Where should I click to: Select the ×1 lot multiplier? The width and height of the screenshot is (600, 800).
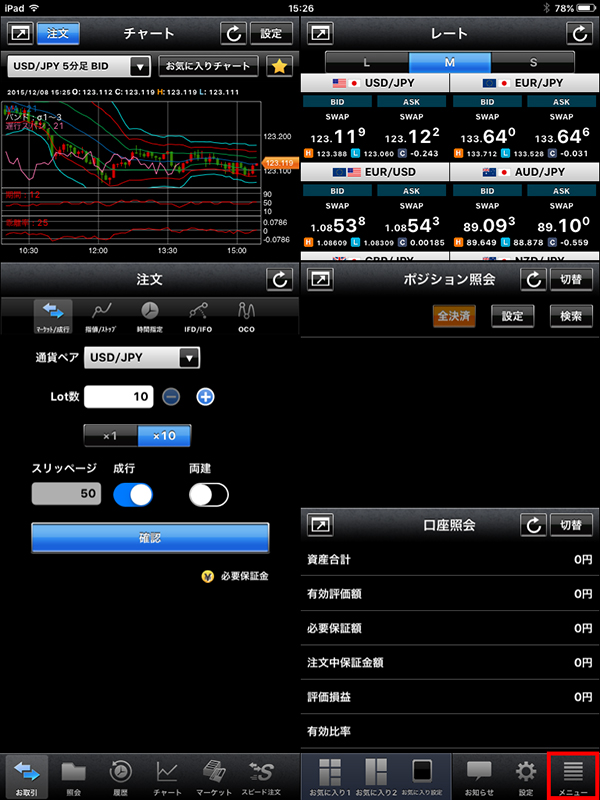(x=110, y=436)
